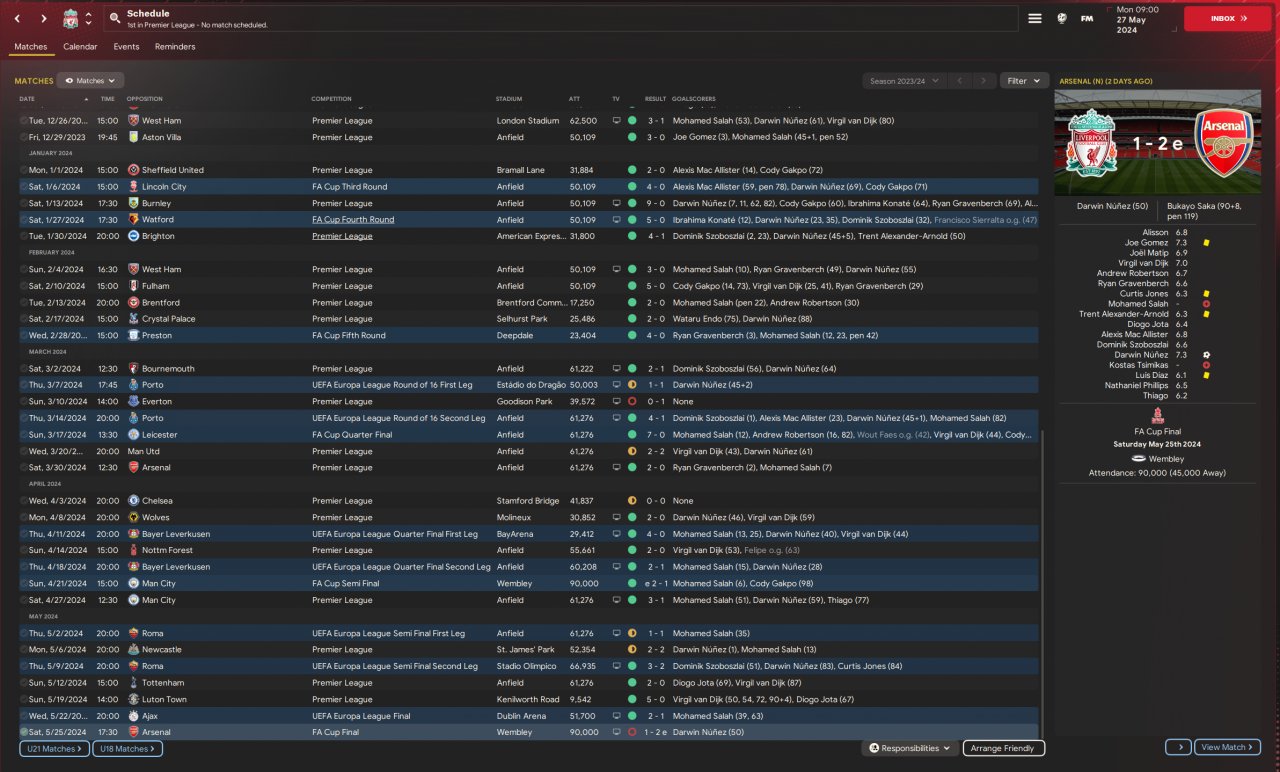The width and height of the screenshot is (1280, 772).
Task: Expand the U18 Matches button
Action: tap(128, 749)
